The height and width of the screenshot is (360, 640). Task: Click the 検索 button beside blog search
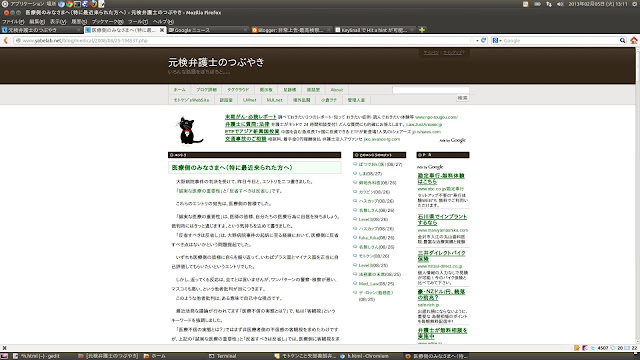[462, 98]
